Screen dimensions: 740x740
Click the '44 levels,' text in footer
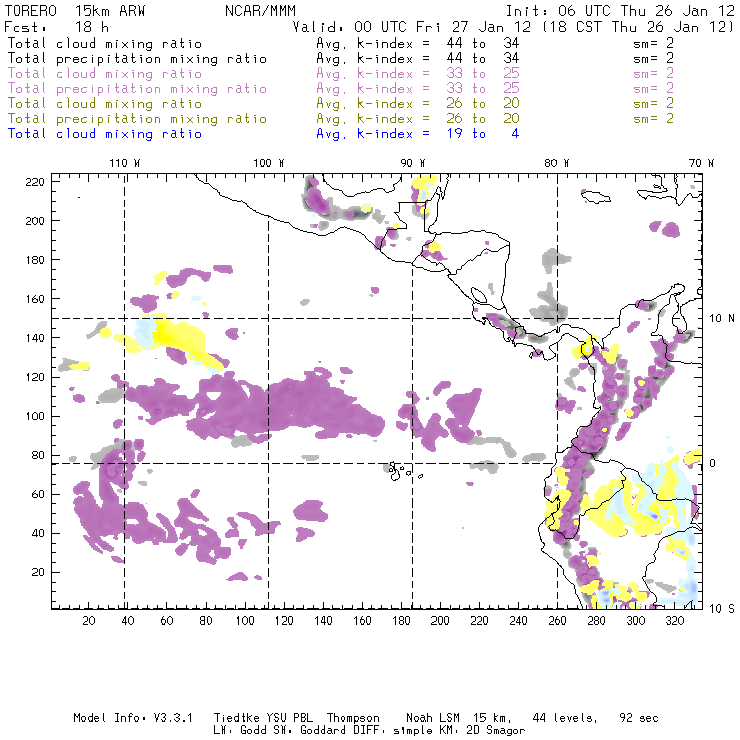point(565,718)
